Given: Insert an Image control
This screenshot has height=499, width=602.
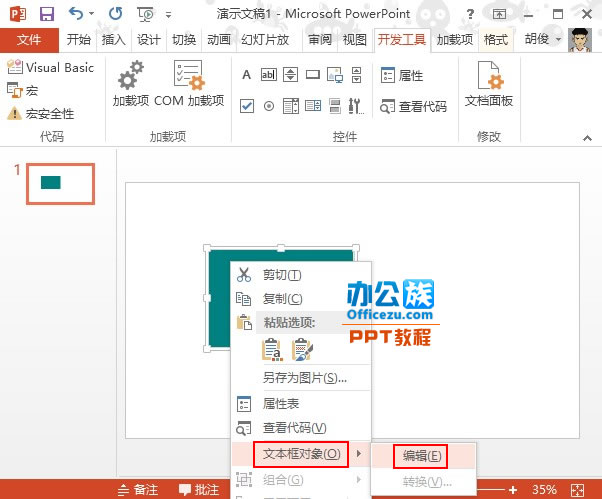Looking at the screenshot, I should click(335, 75).
